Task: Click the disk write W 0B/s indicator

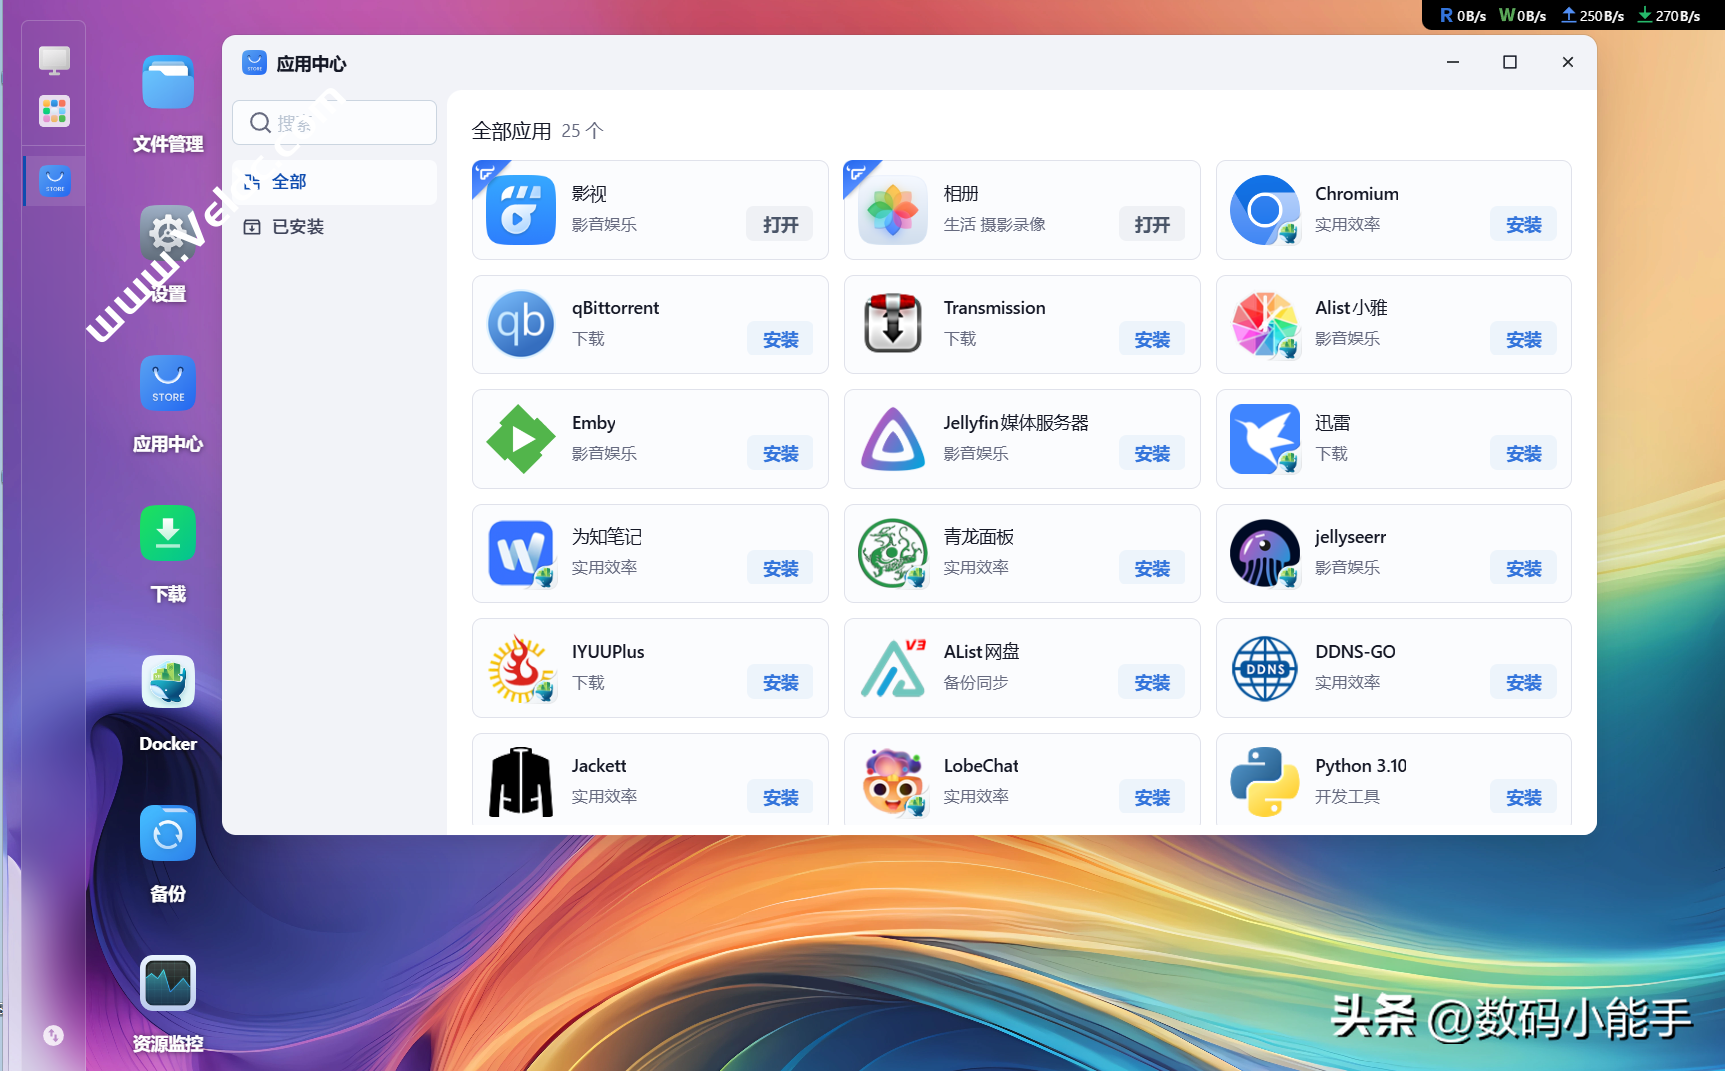Action: (x=1523, y=15)
